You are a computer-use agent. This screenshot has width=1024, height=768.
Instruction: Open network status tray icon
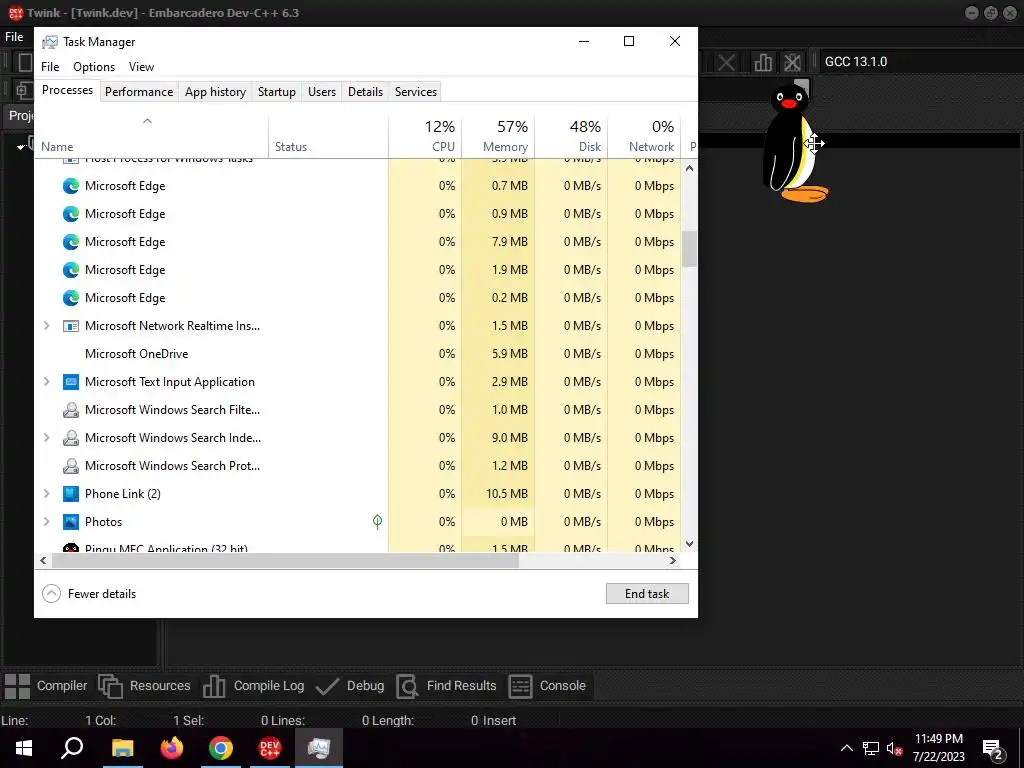click(871, 748)
